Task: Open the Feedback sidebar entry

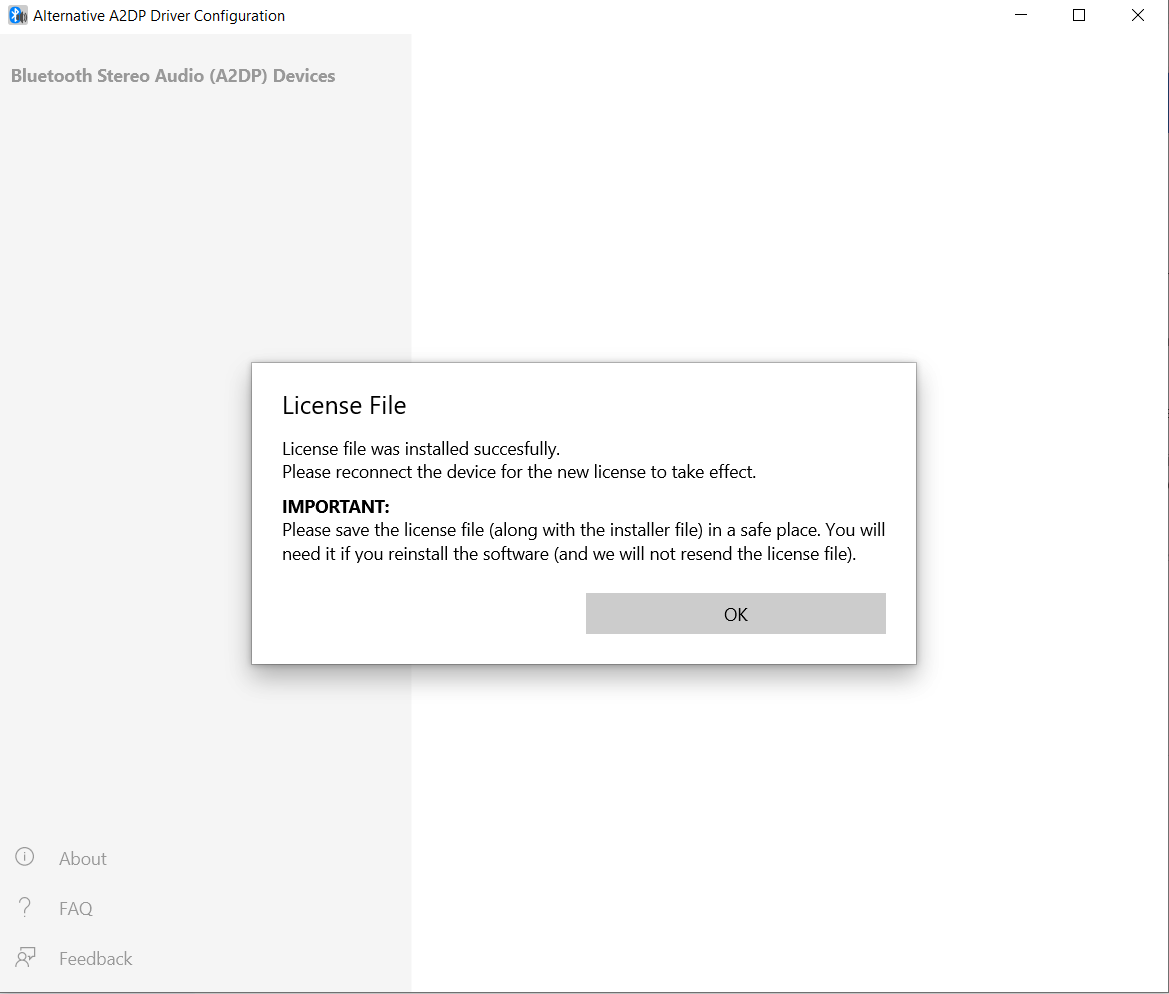Action: point(95,958)
